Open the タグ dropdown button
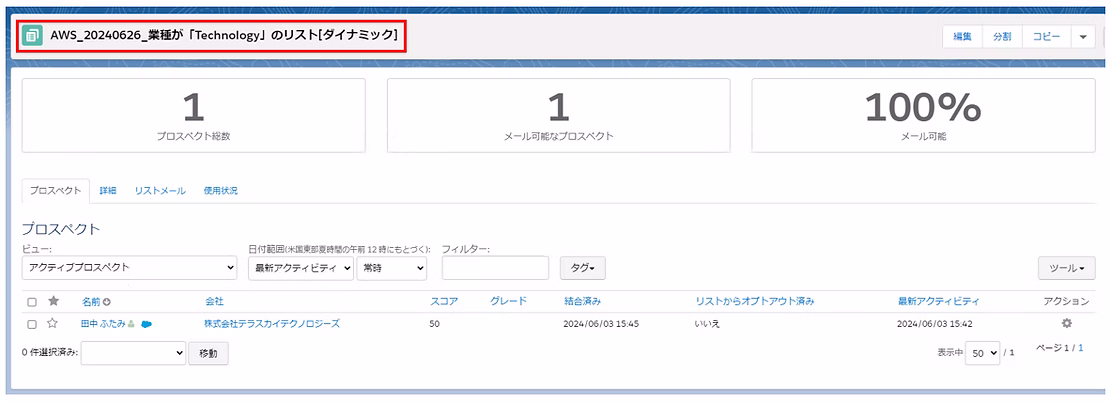Viewport: 1110px width, 402px height. [x=583, y=268]
